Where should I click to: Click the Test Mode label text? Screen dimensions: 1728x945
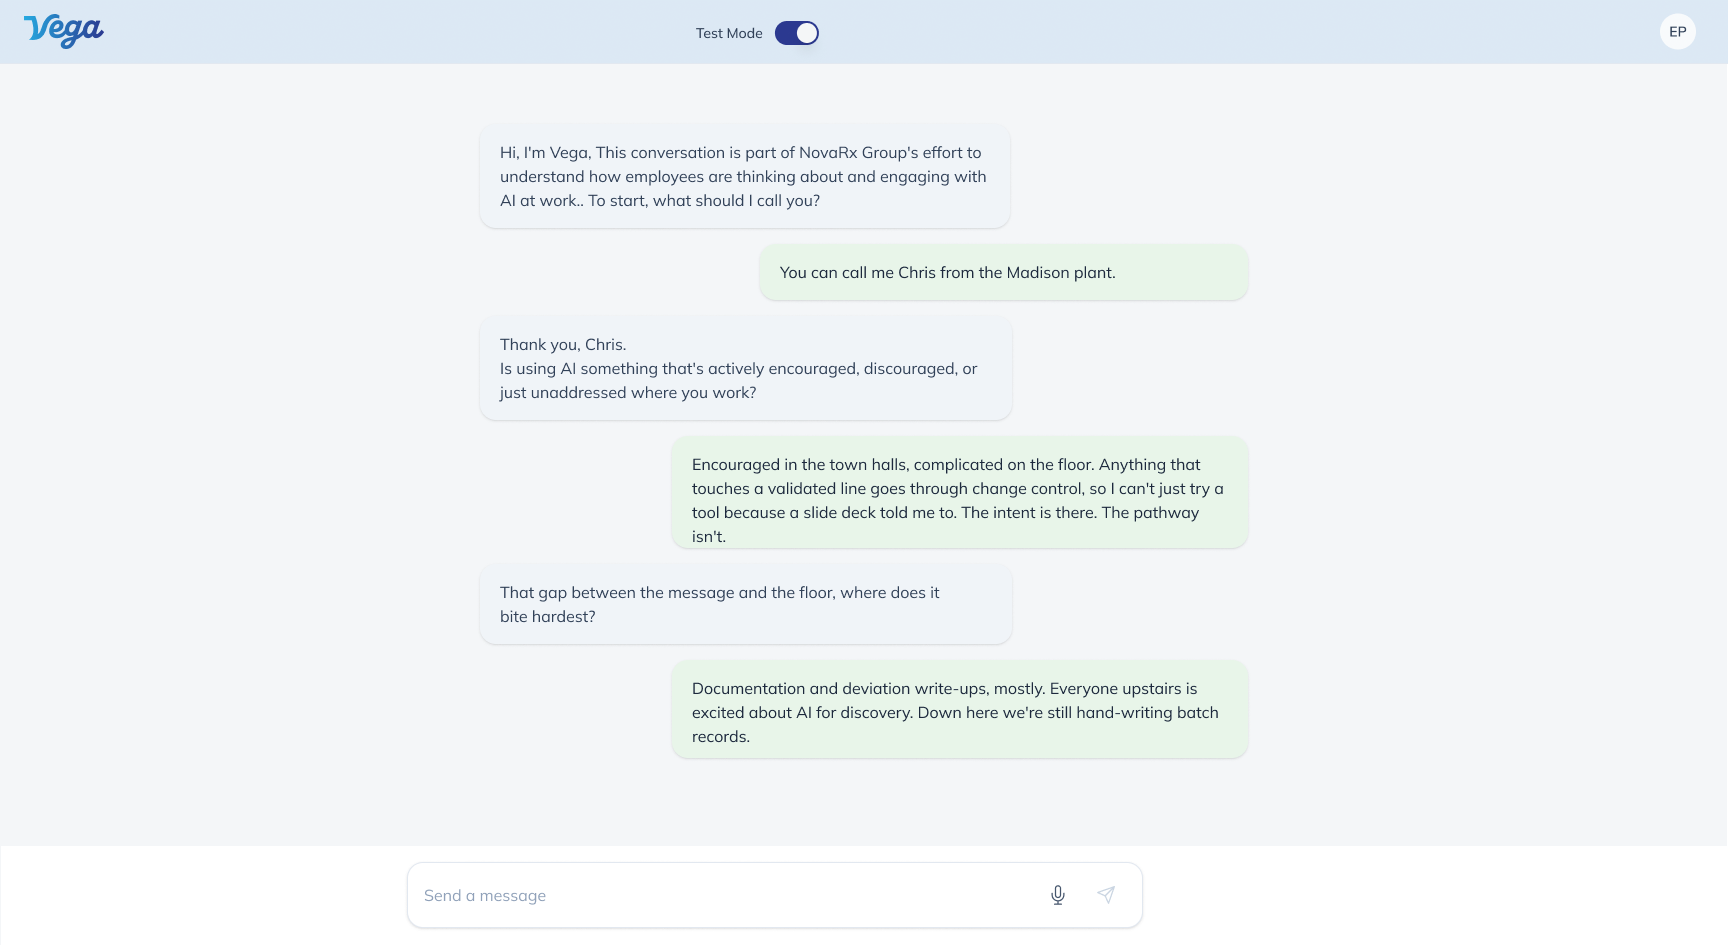[729, 33]
